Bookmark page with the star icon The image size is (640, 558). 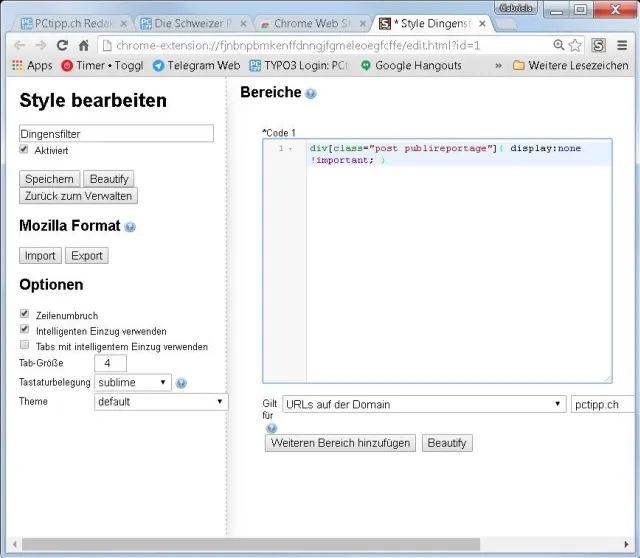tap(575, 45)
